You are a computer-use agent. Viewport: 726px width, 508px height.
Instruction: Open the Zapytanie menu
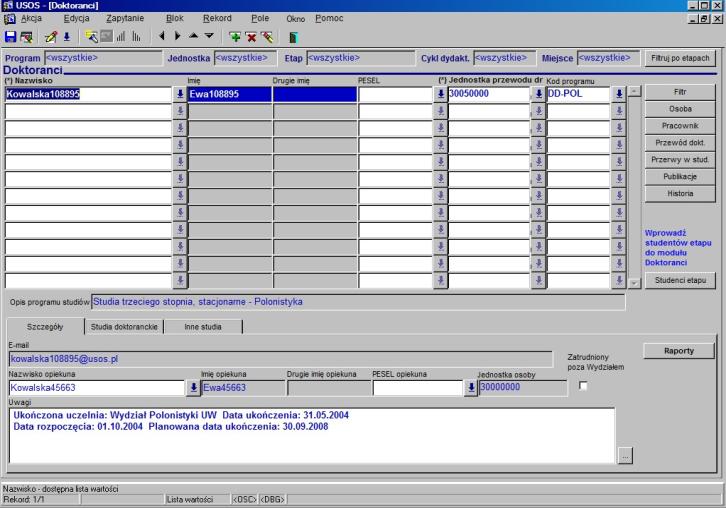tap(125, 19)
